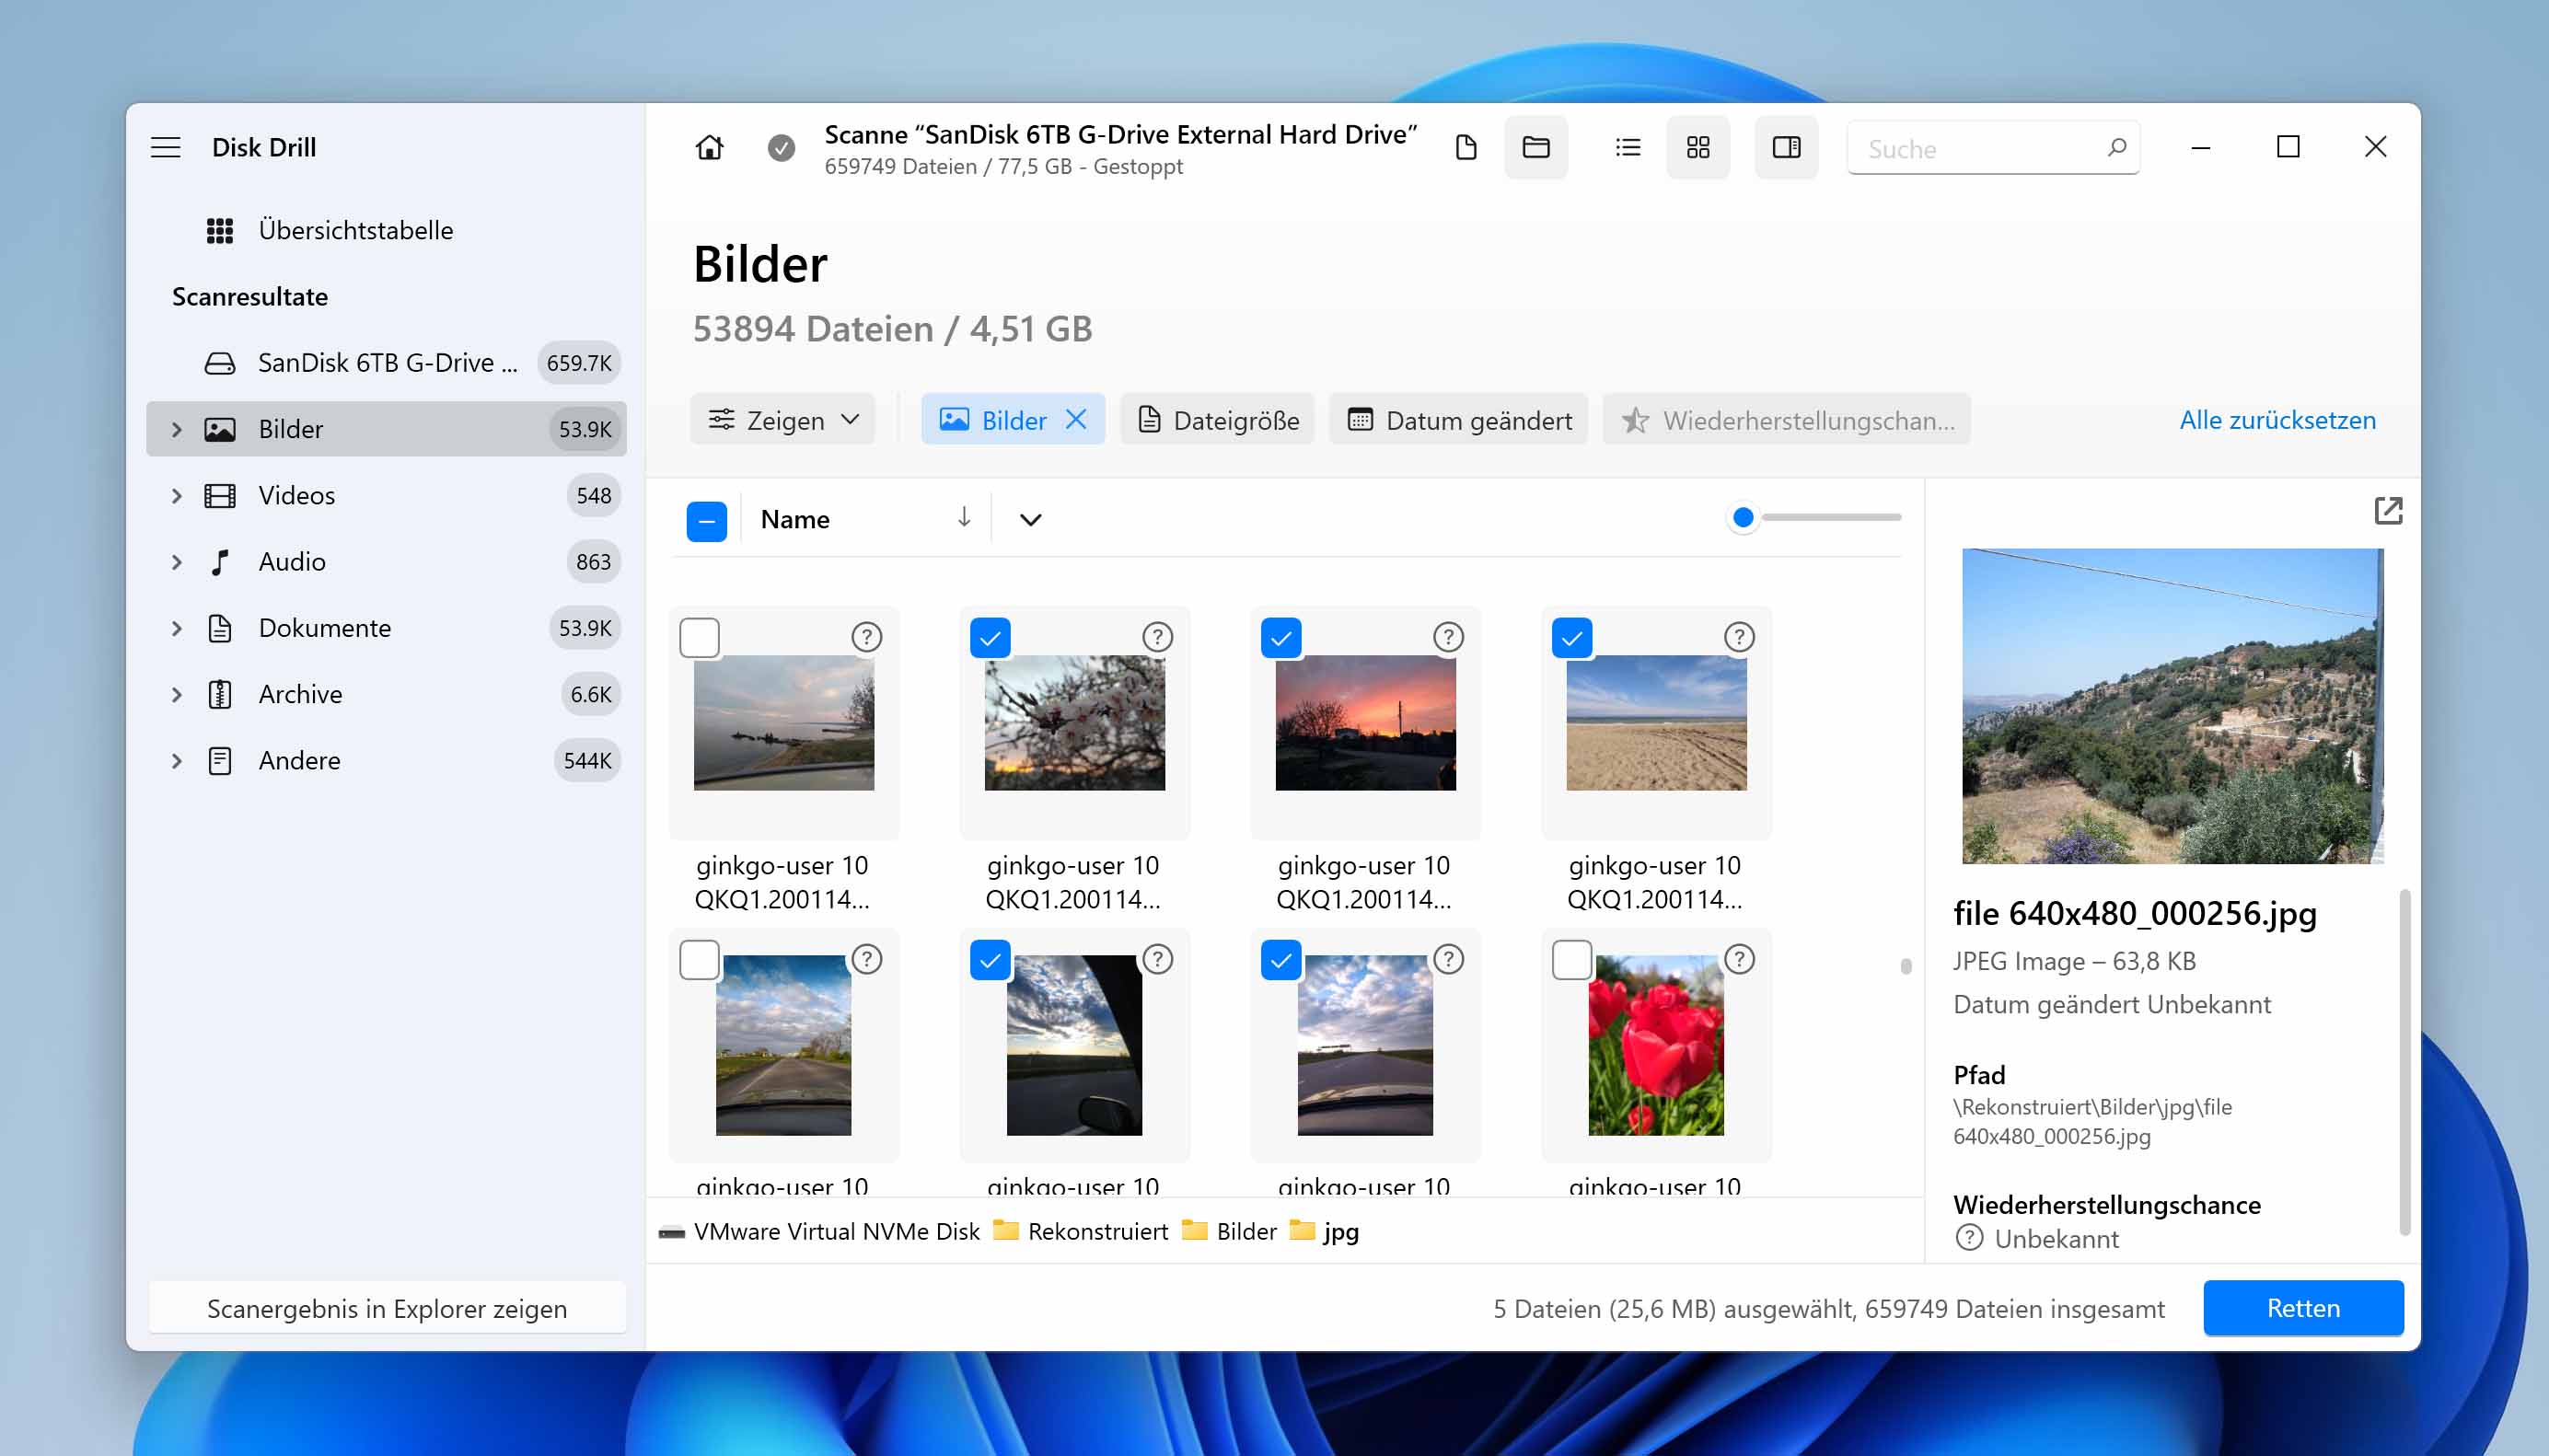This screenshot has height=1456, width=2549.
Task: Click sort direction arrow next to Name
Action: (963, 517)
